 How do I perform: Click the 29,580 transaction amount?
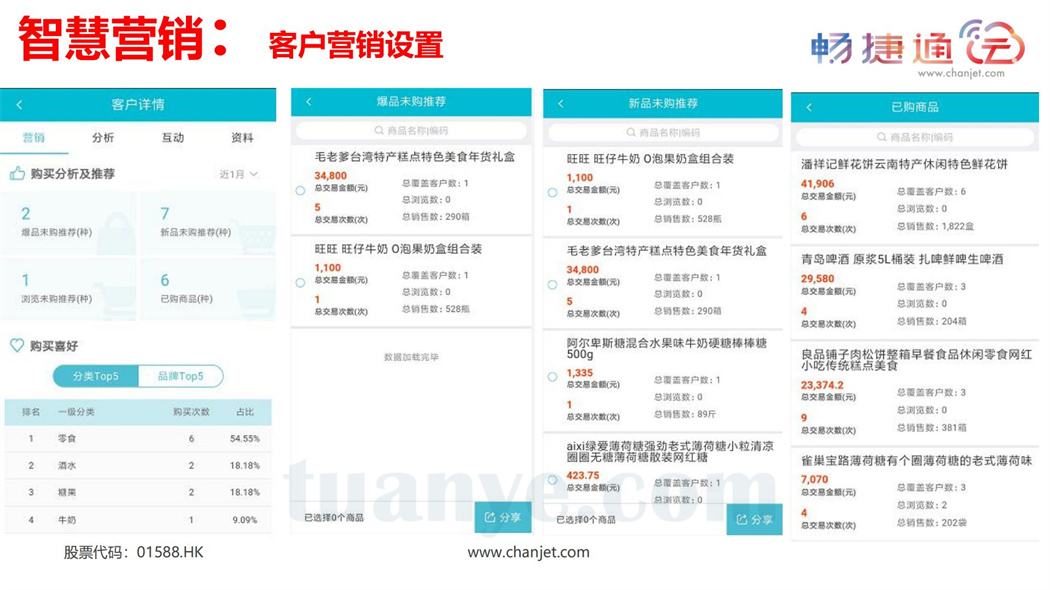click(x=818, y=279)
